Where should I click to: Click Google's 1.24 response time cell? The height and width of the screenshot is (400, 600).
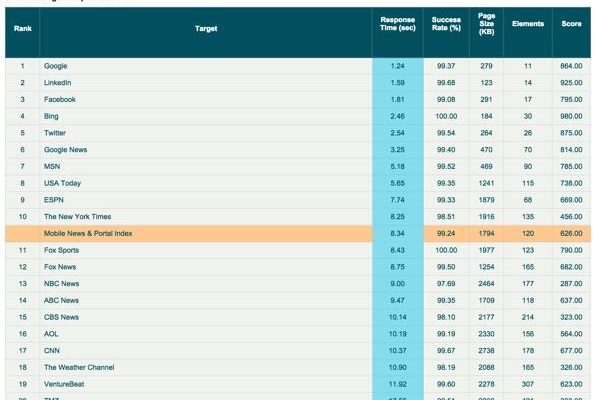coord(398,66)
